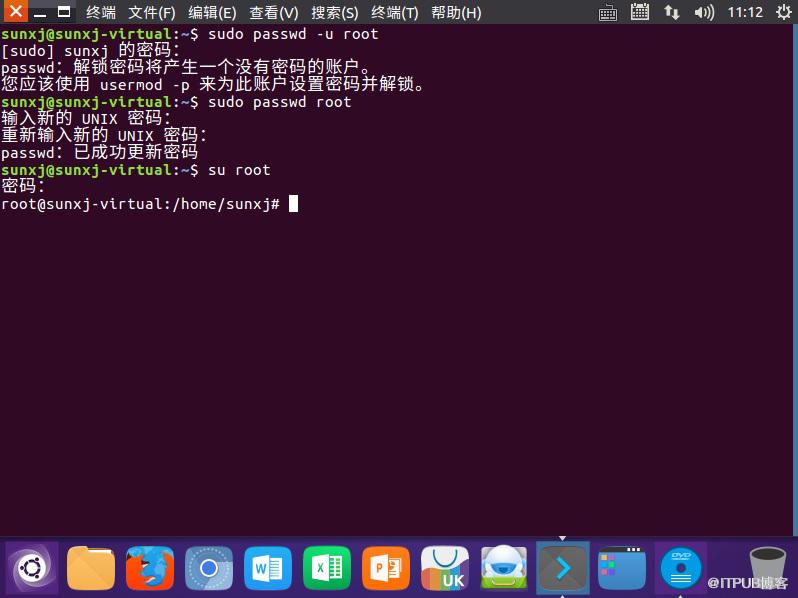The image size is (798, 598).
Task: Open the file manager folder icon
Action: 91,567
